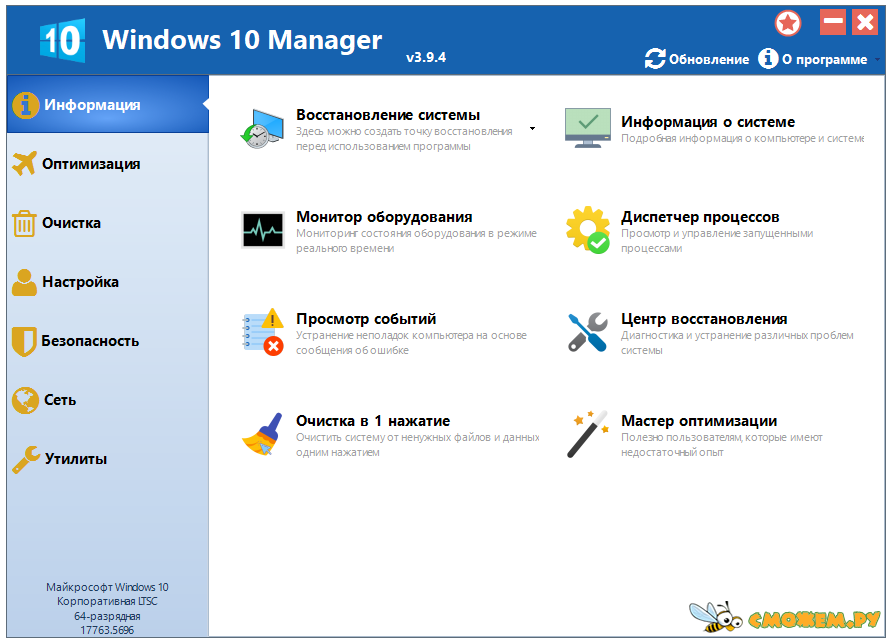Screen dimensions: 891x644
Task: Click the Диспетчер процессов gear icon
Action: tap(588, 230)
